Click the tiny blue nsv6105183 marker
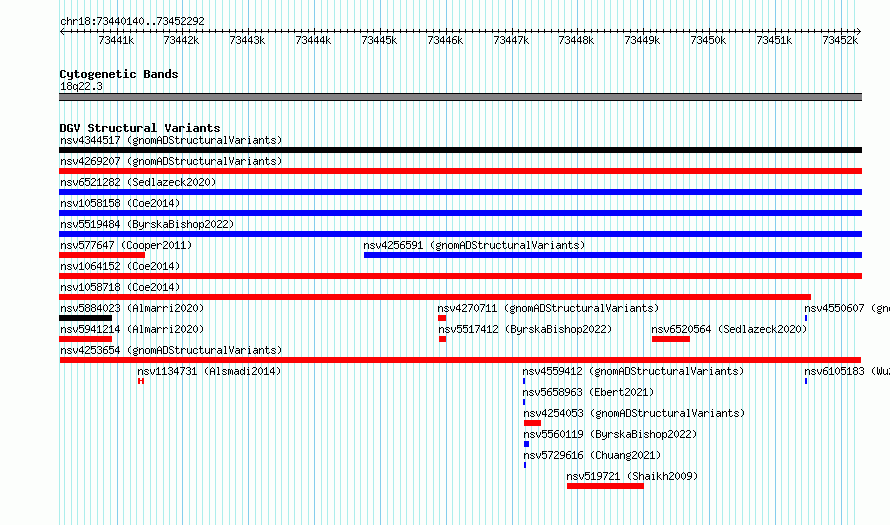Screen dimensions: 890x525 click(806, 381)
